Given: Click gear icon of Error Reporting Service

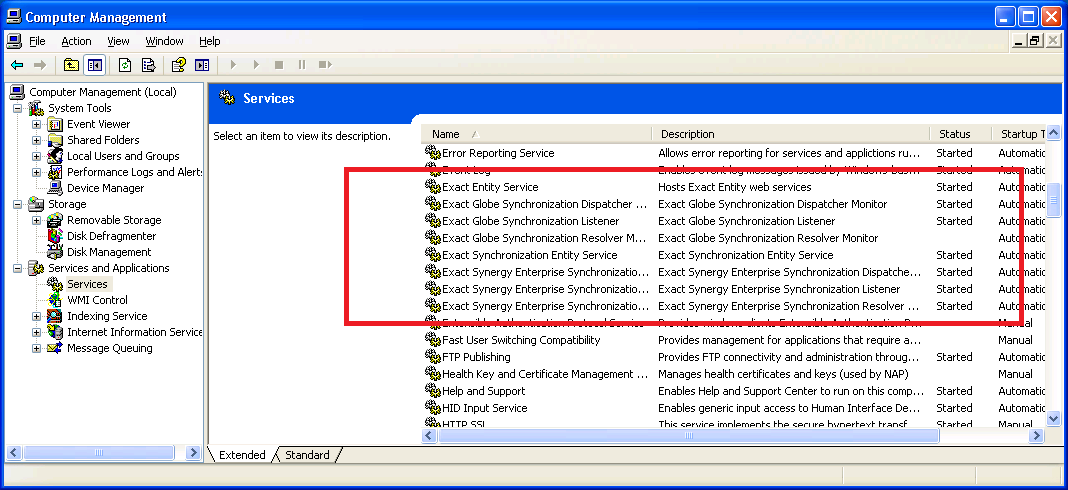Looking at the screenshot, I should [433, 153].
